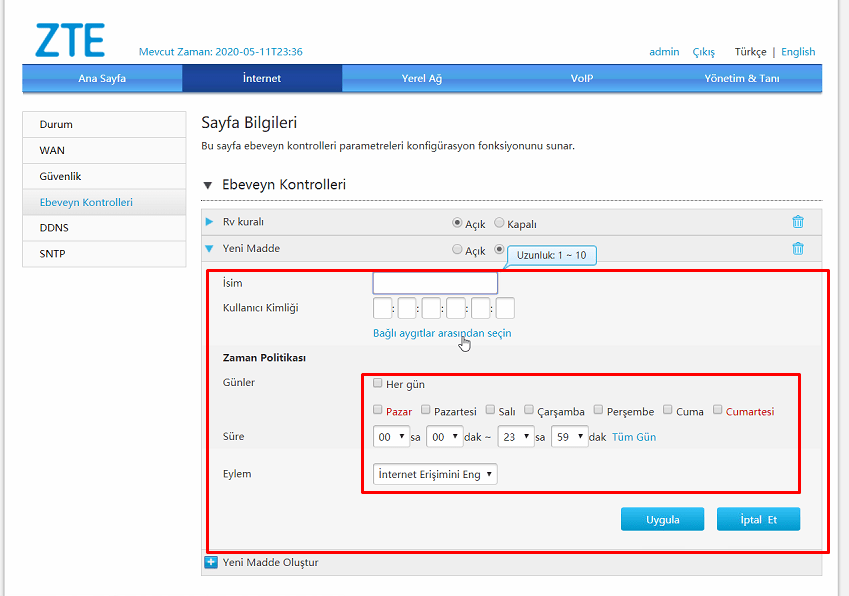
Task: Open the Ana Sayfa tab
Action: 102,78
